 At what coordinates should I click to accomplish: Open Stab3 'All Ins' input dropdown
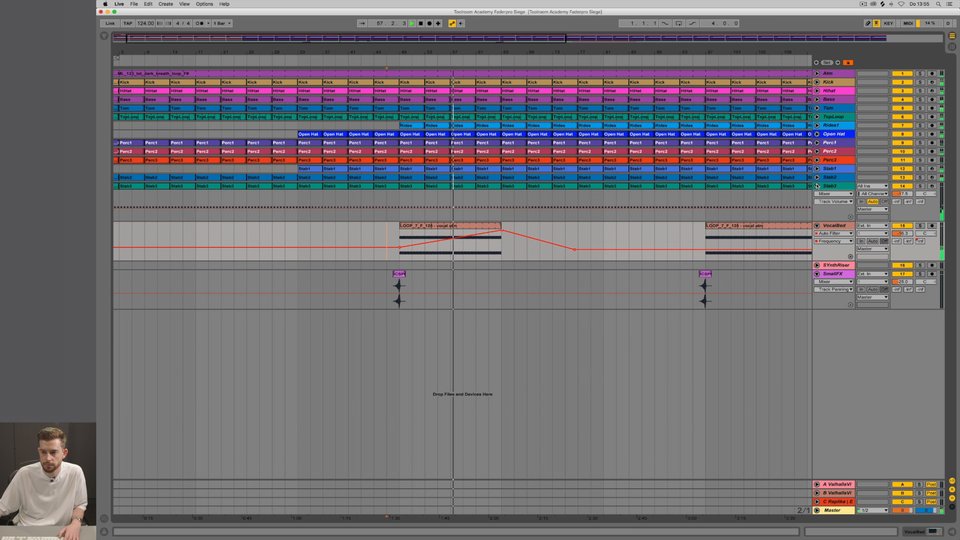click(x=873, y=186)
